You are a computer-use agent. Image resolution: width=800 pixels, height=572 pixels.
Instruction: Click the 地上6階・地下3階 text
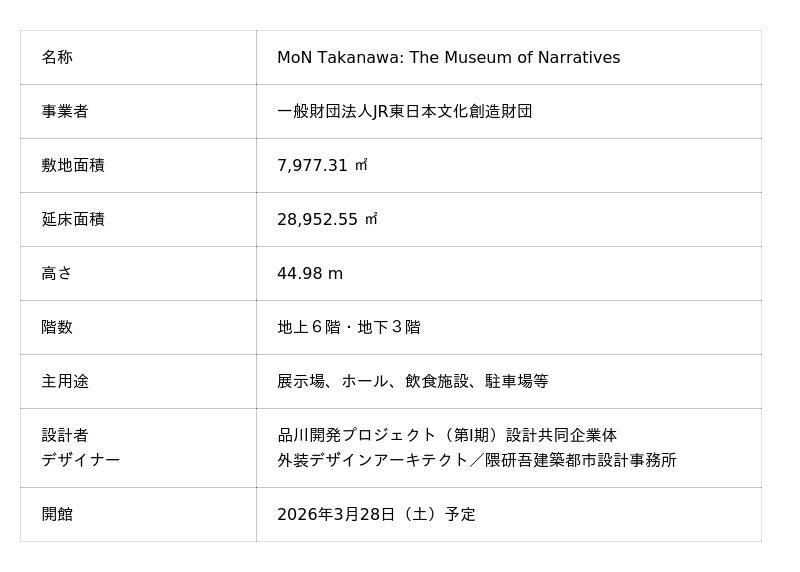click(348, 328)
